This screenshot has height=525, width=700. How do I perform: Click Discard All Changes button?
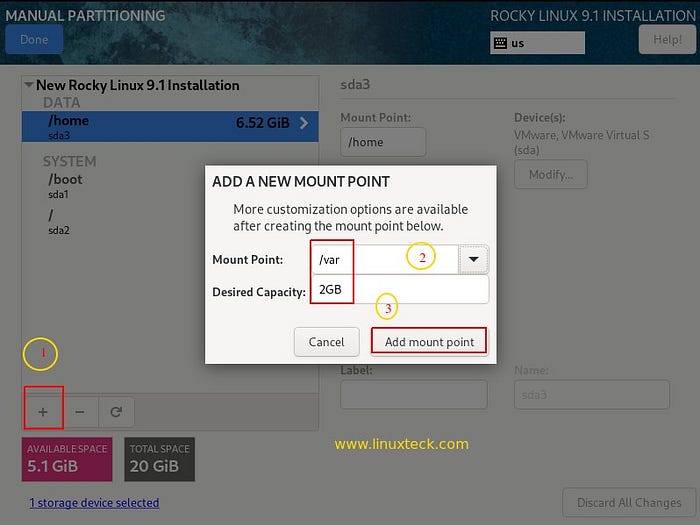(x=629, y=503)
